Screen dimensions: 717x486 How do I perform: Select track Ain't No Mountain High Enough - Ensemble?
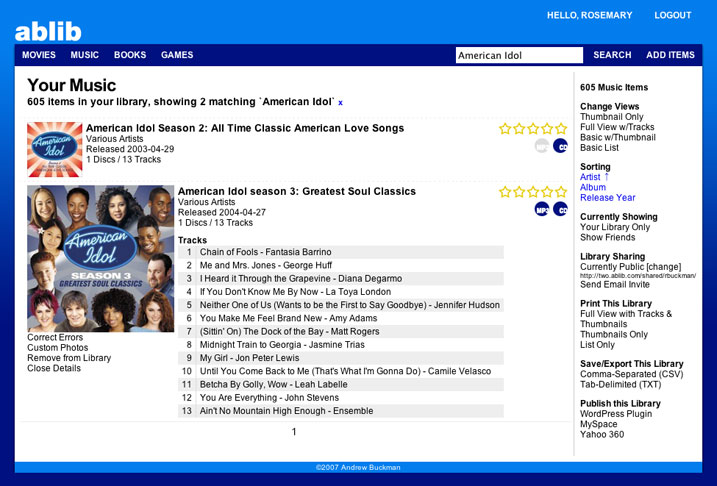coord(341,411)
